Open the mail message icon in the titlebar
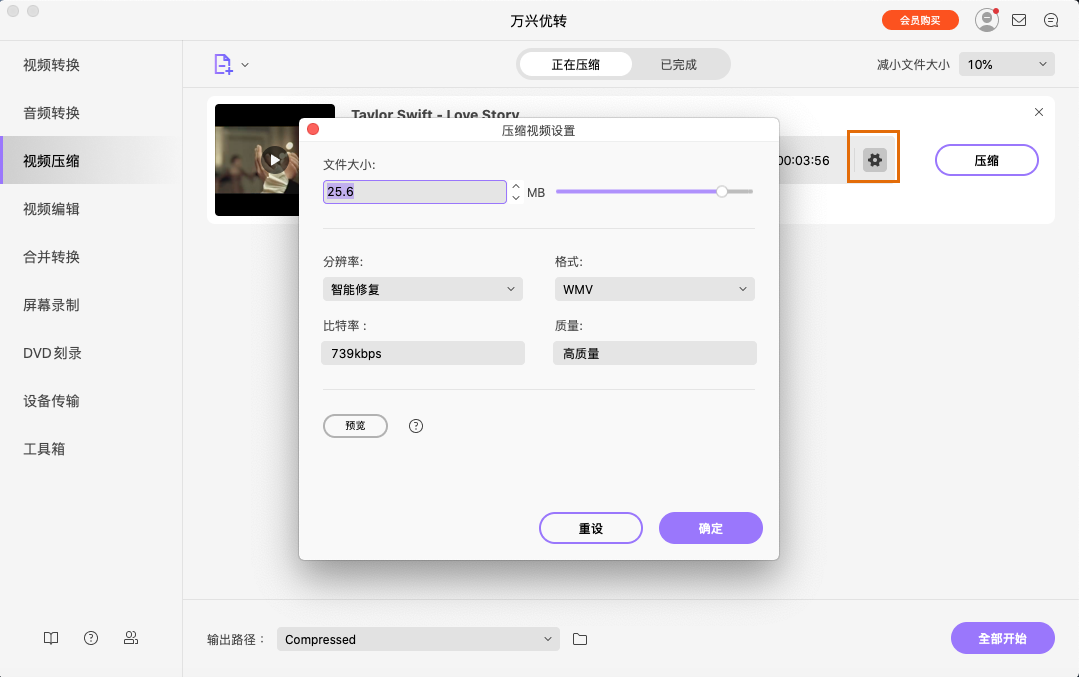The image size is (1079, 677). coord(1019,19)
